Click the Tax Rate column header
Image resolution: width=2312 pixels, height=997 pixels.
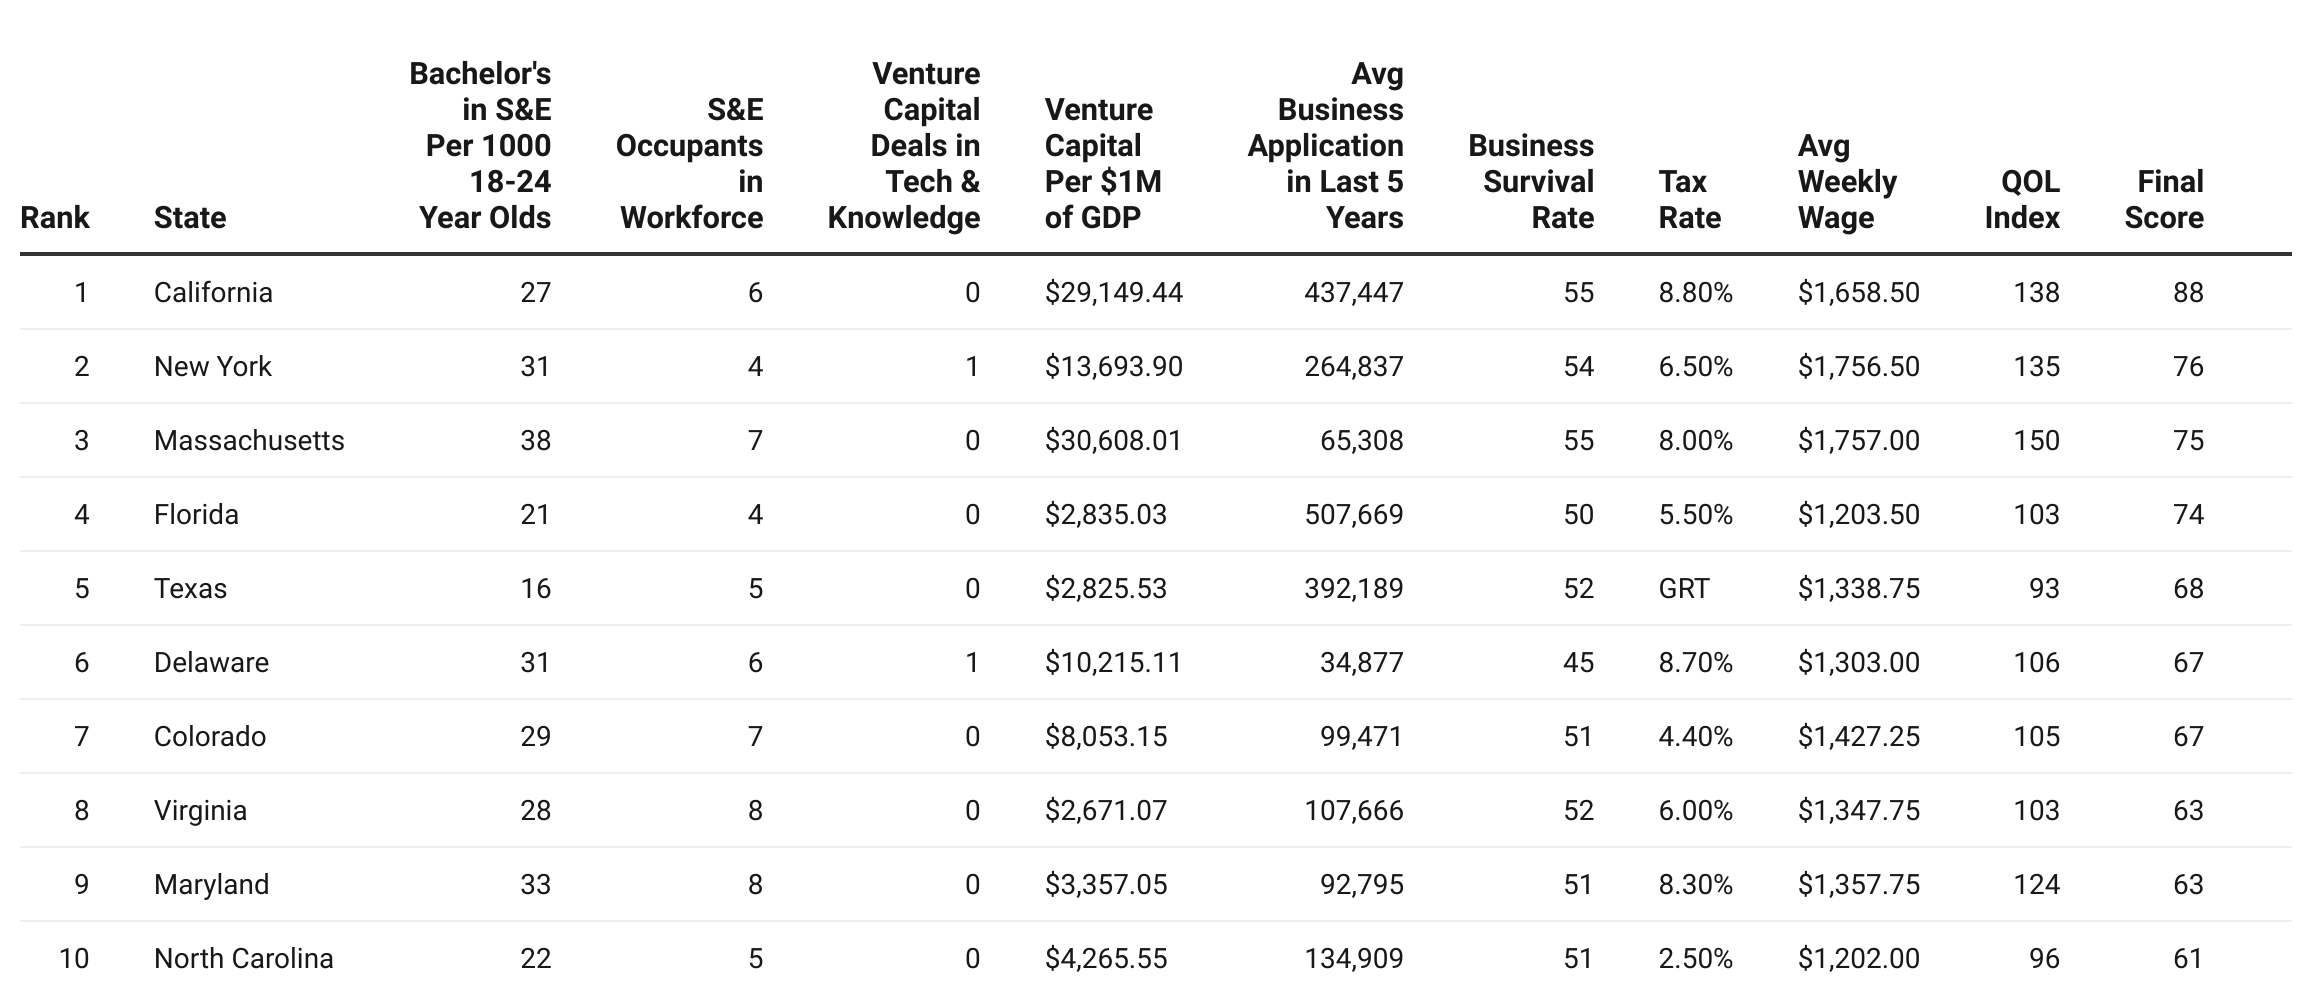pos(1690,200)
